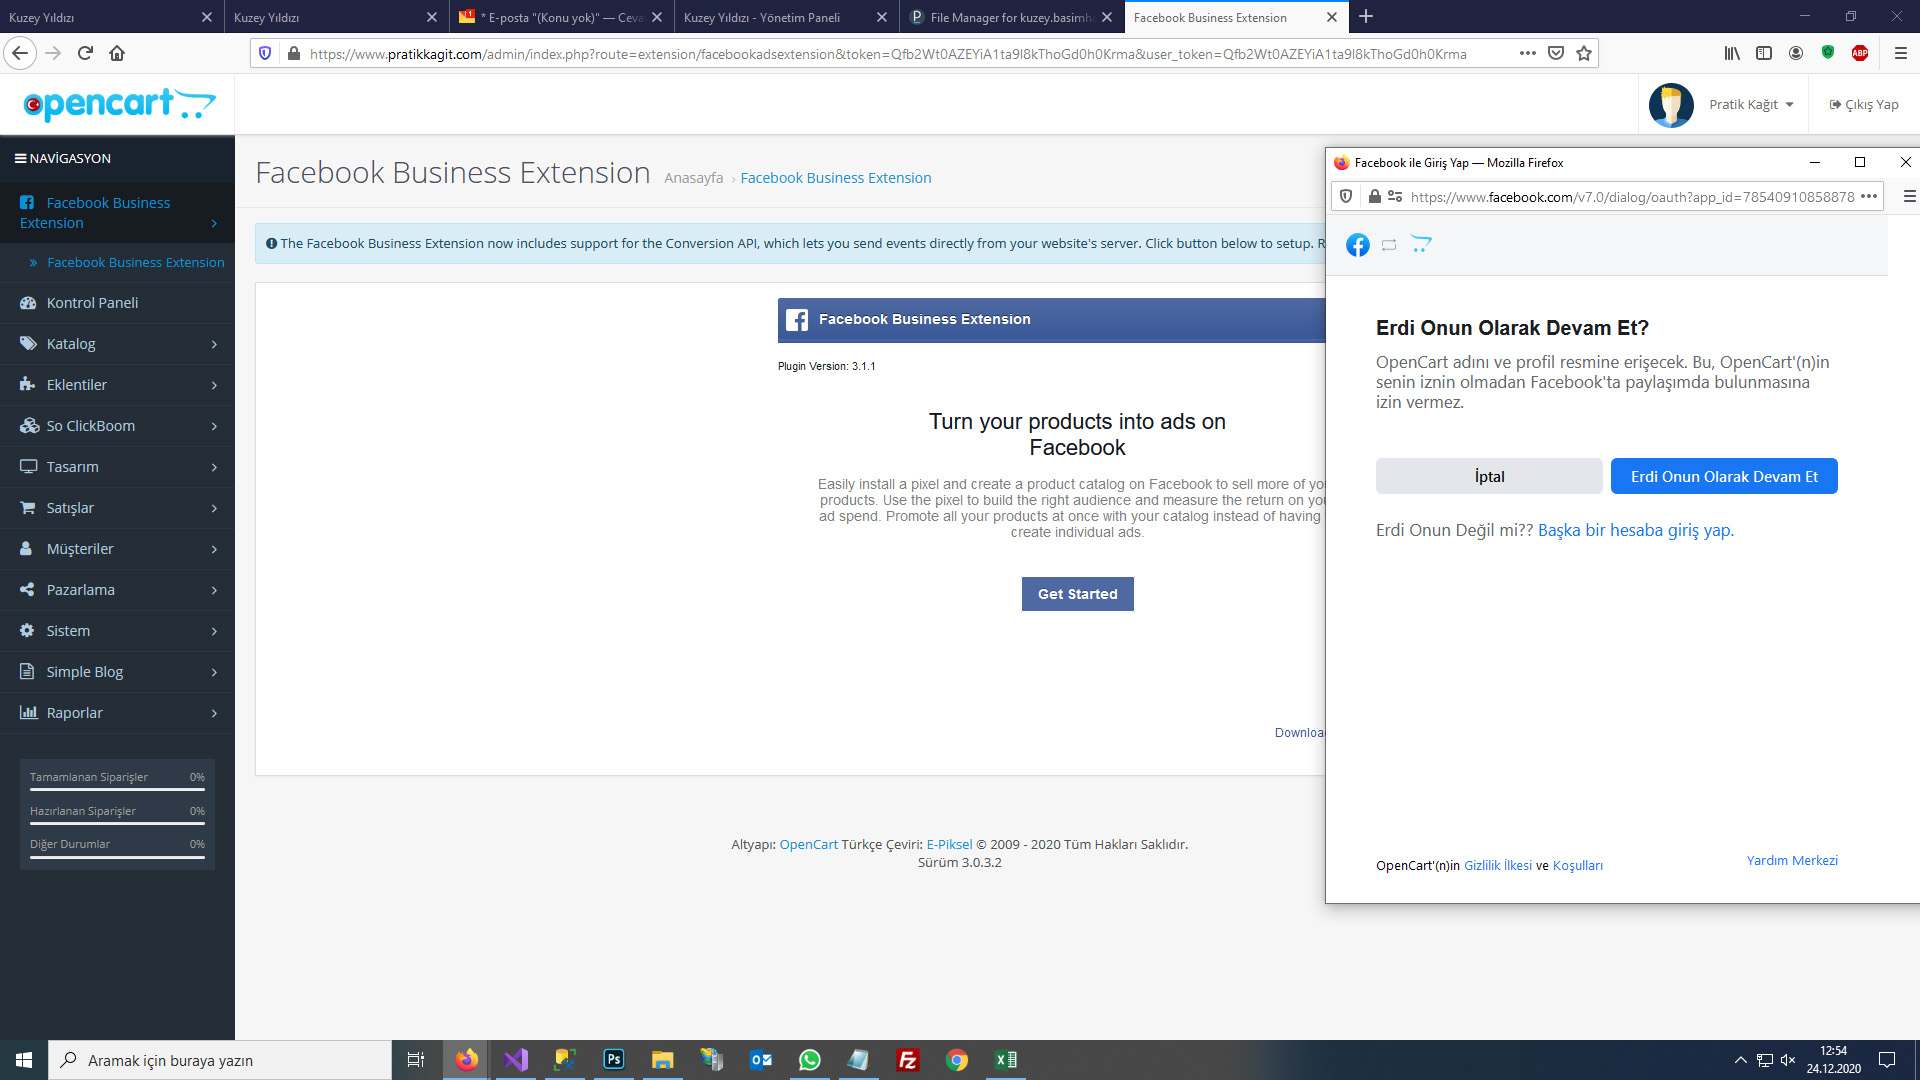The height and width of the screenshot is (1080, 1920).
Task: Expand the Katalog sidebar menu
Action: click(117, 344)
